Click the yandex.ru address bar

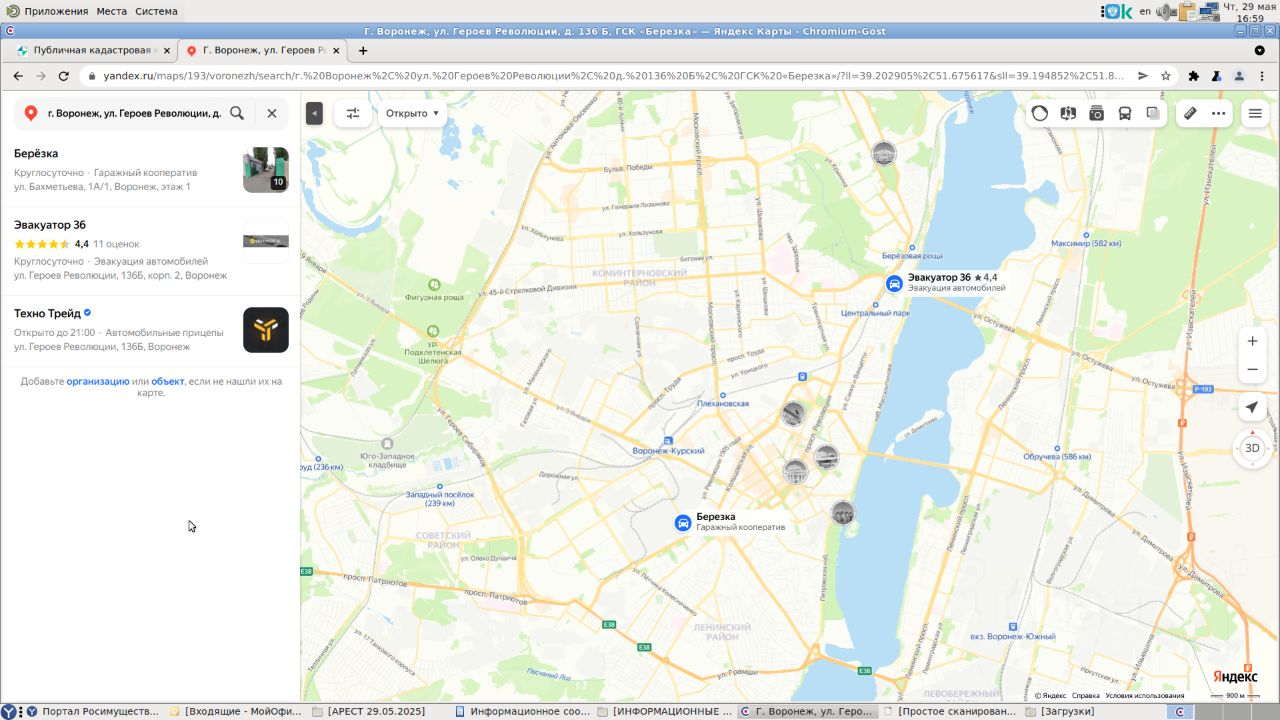610,76
